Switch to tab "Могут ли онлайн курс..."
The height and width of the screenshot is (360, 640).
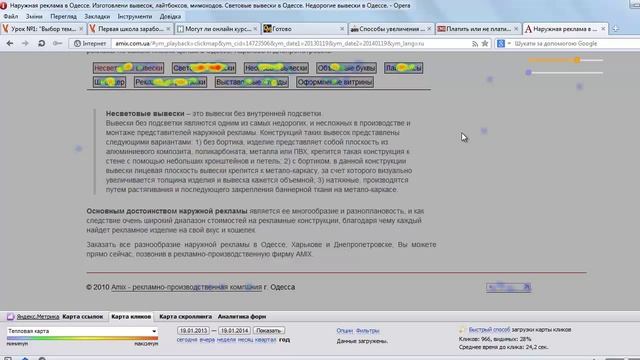coord(217,29)
